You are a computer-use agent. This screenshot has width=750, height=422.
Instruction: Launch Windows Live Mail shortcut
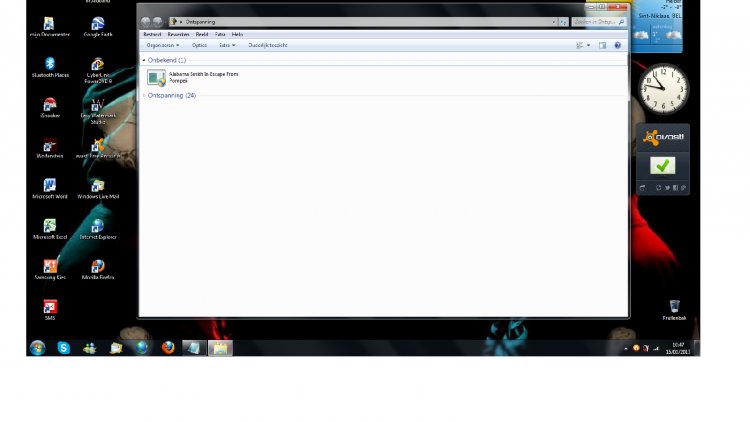click(98, 189)
